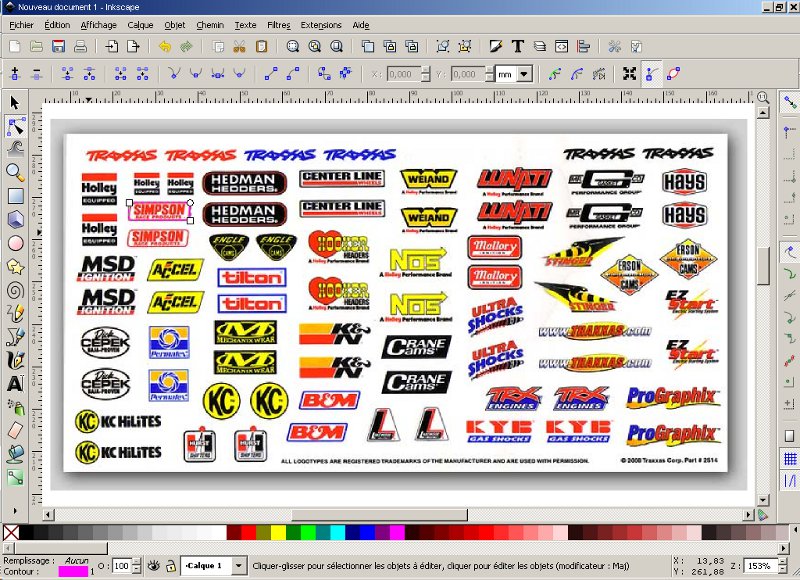Pick the magenta palette swatch

(397, 533)
